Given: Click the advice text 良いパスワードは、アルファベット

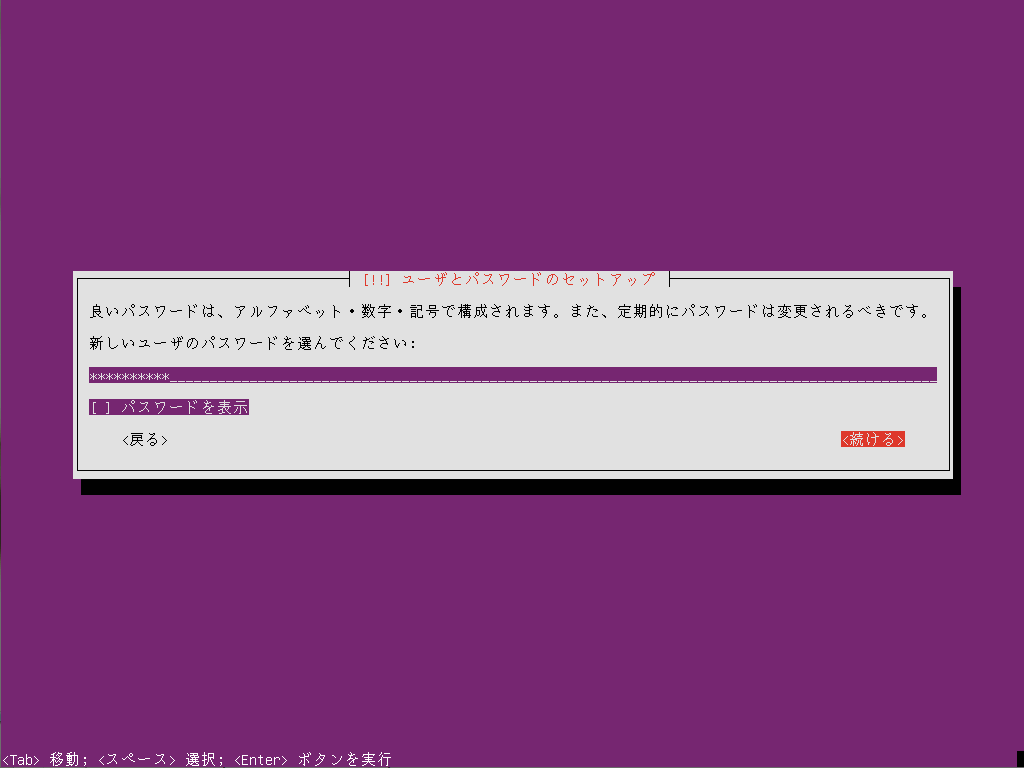Looking at the screenshot, I should coord(216,312).
